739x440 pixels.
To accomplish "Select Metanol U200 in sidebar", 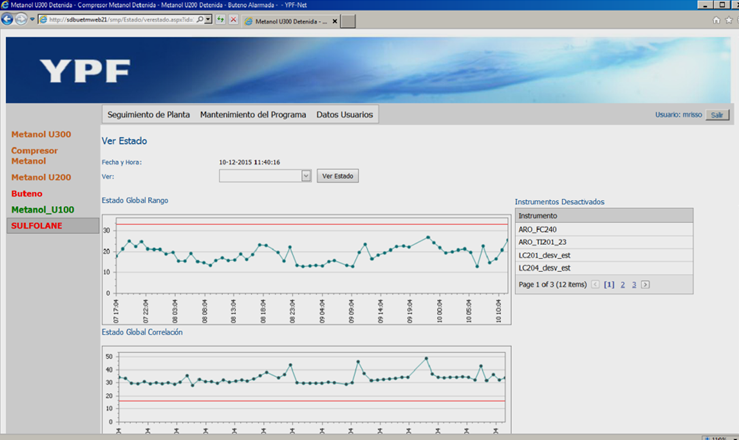I will tap(41, 177).
